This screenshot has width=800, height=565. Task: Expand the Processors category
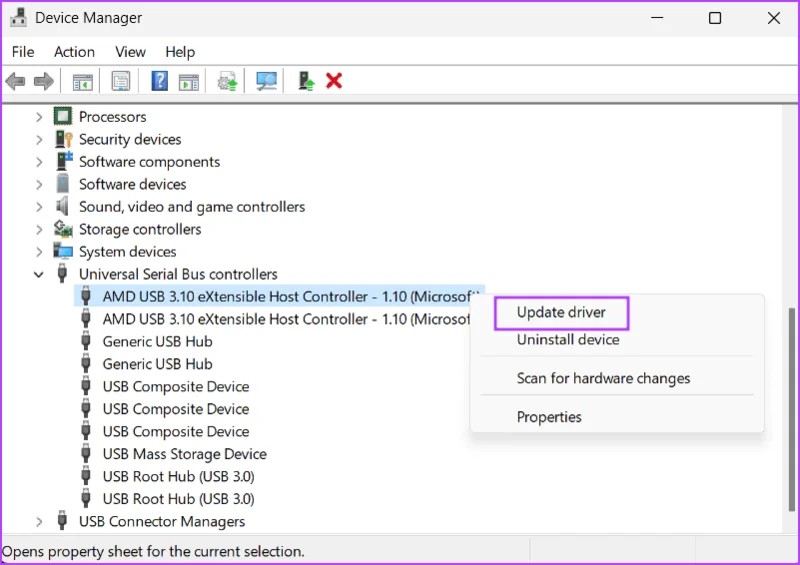39,117
